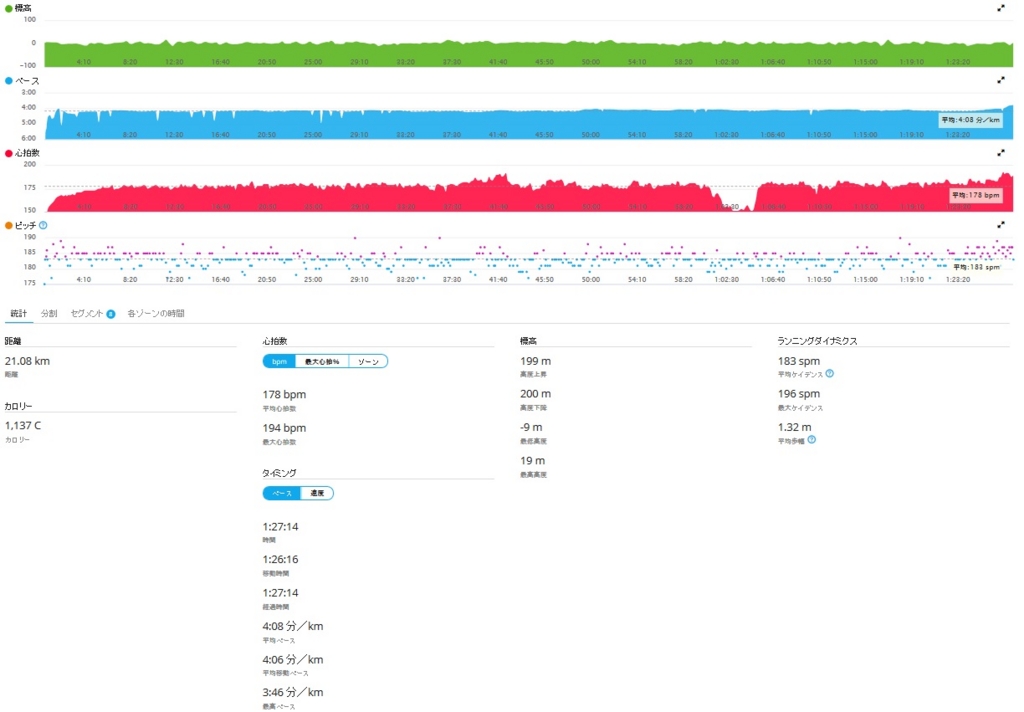Select 速度 timing option
This screenshot has width=1024, height=712.
[317, 493]
